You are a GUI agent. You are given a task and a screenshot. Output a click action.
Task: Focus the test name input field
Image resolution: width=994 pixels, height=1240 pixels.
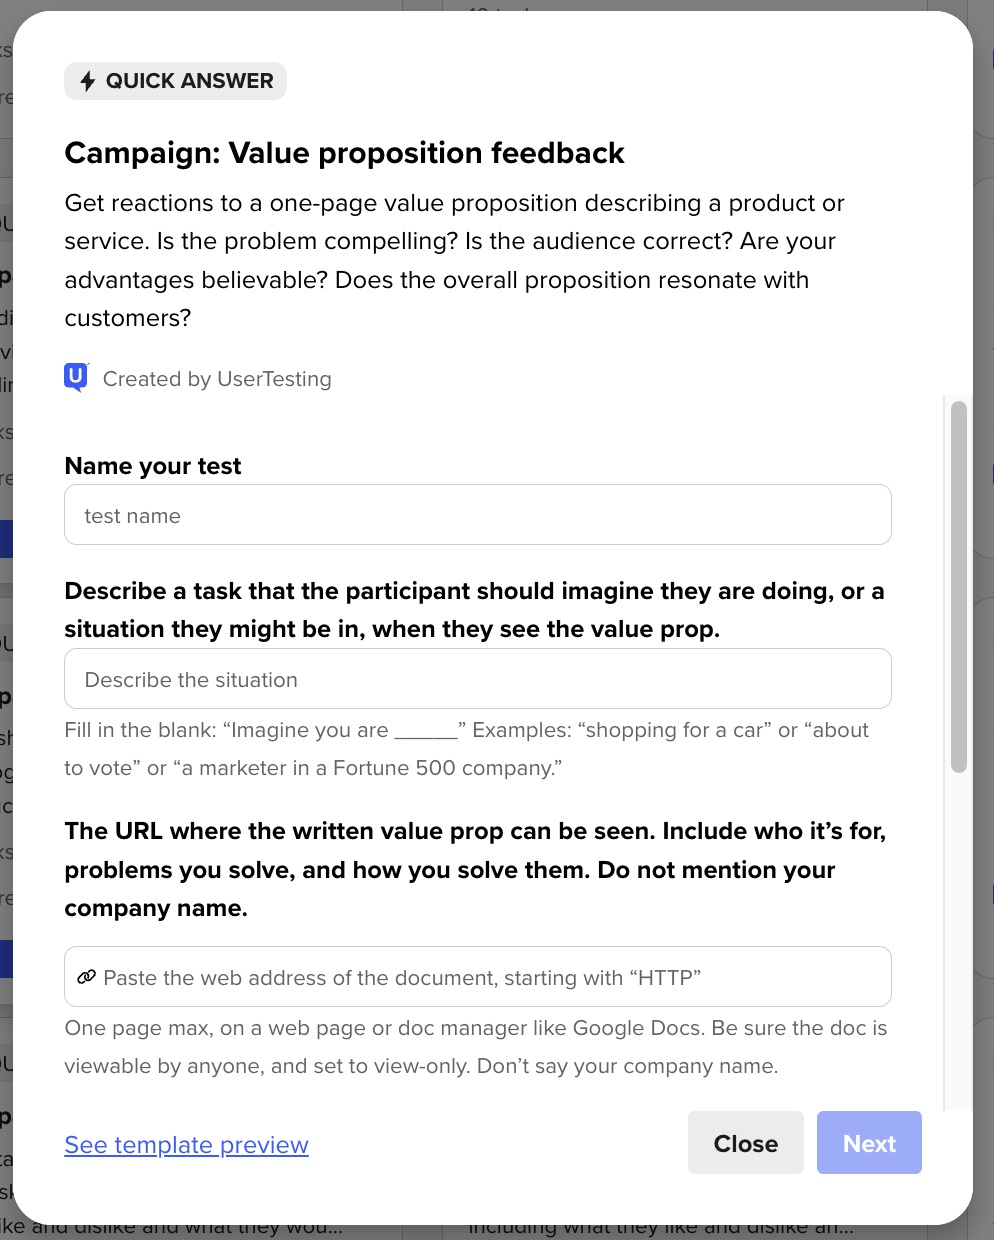pos(477,515)
